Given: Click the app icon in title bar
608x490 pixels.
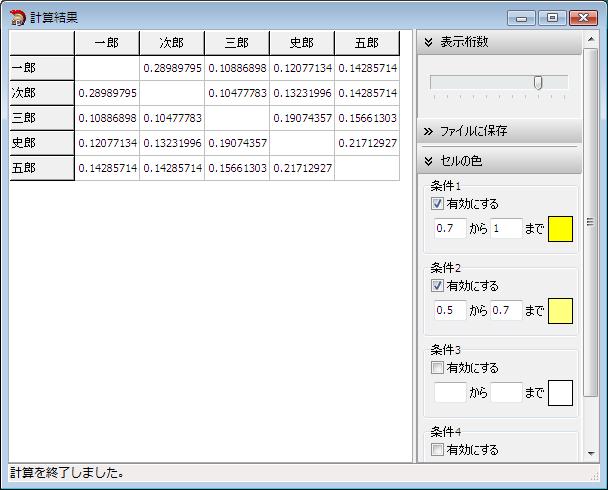Looking at the screenshot, I should (17, 17).
